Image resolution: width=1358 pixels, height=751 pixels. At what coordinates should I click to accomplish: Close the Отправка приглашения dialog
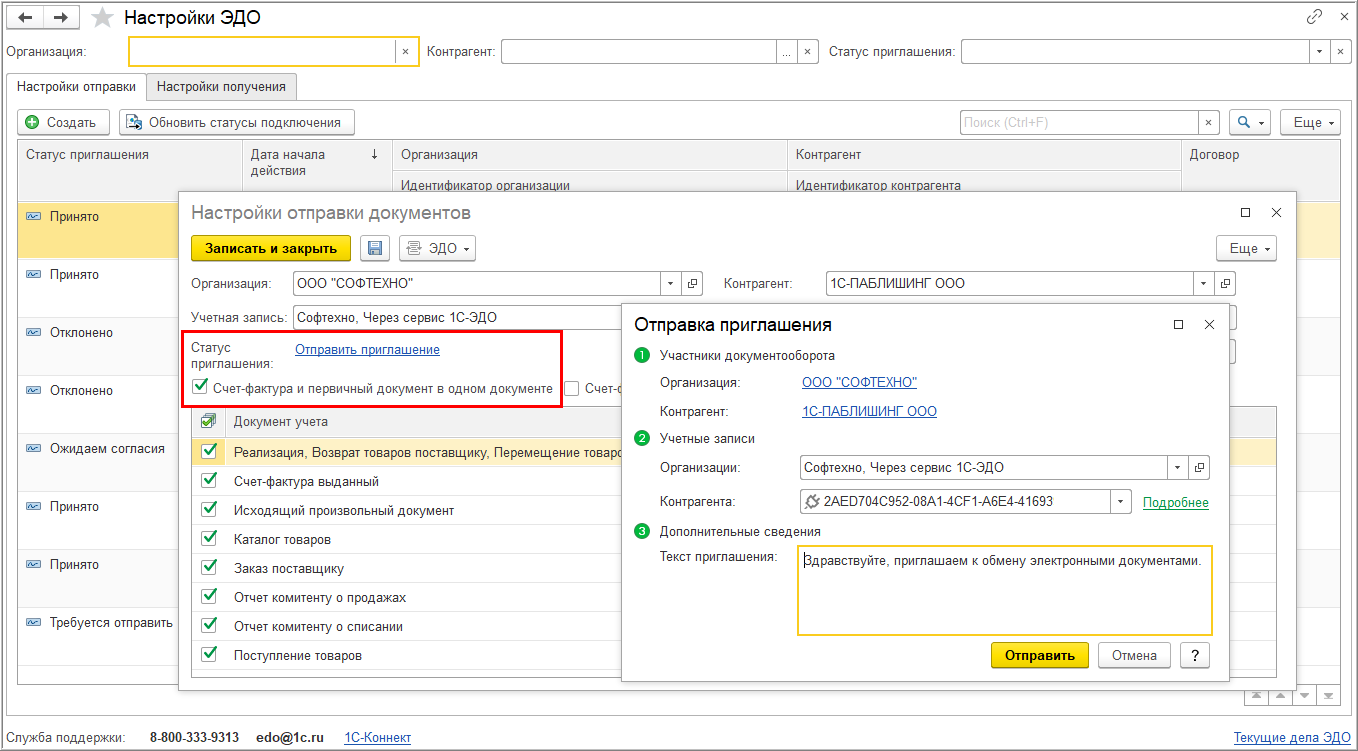click(x=1209, y=325)
